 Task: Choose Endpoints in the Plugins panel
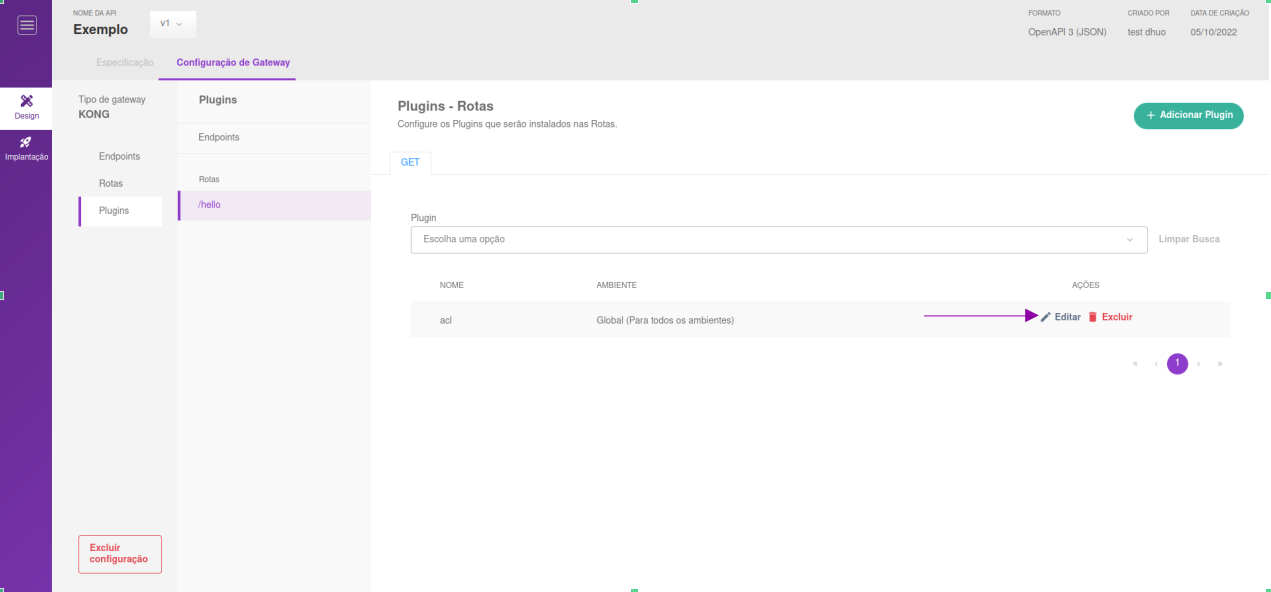219,137
